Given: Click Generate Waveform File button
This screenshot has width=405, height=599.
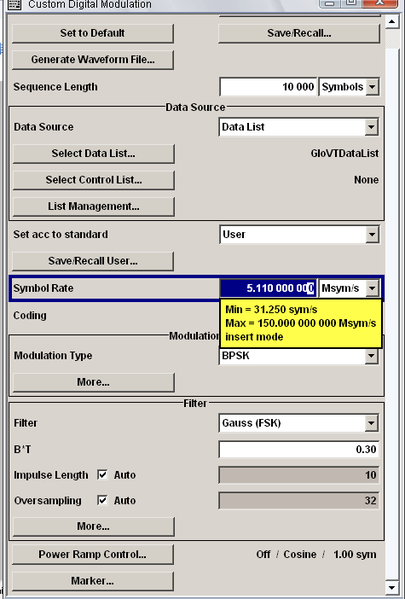Looking at the screenshot, I should coord(93,60).
